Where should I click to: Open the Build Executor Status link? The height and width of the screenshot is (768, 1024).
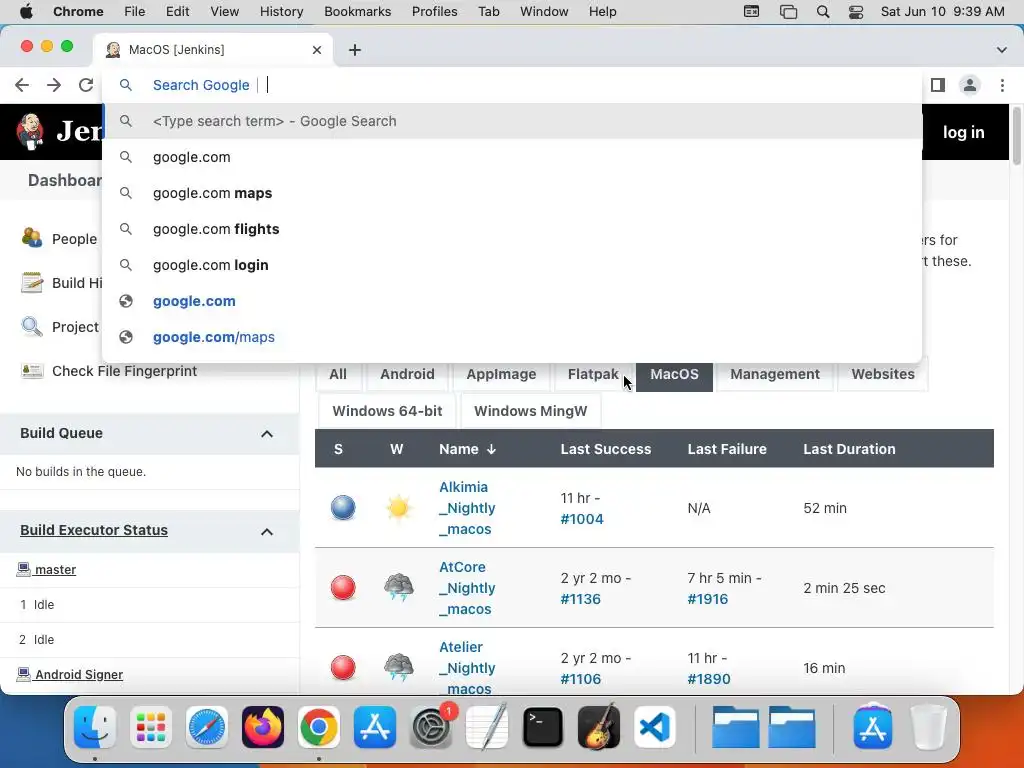click(x=93, y=530)
